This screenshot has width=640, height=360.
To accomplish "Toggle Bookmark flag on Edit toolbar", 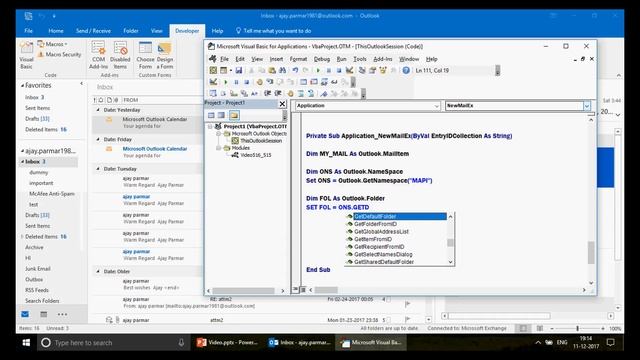I will pyautogui.click(x=323, y=93).
